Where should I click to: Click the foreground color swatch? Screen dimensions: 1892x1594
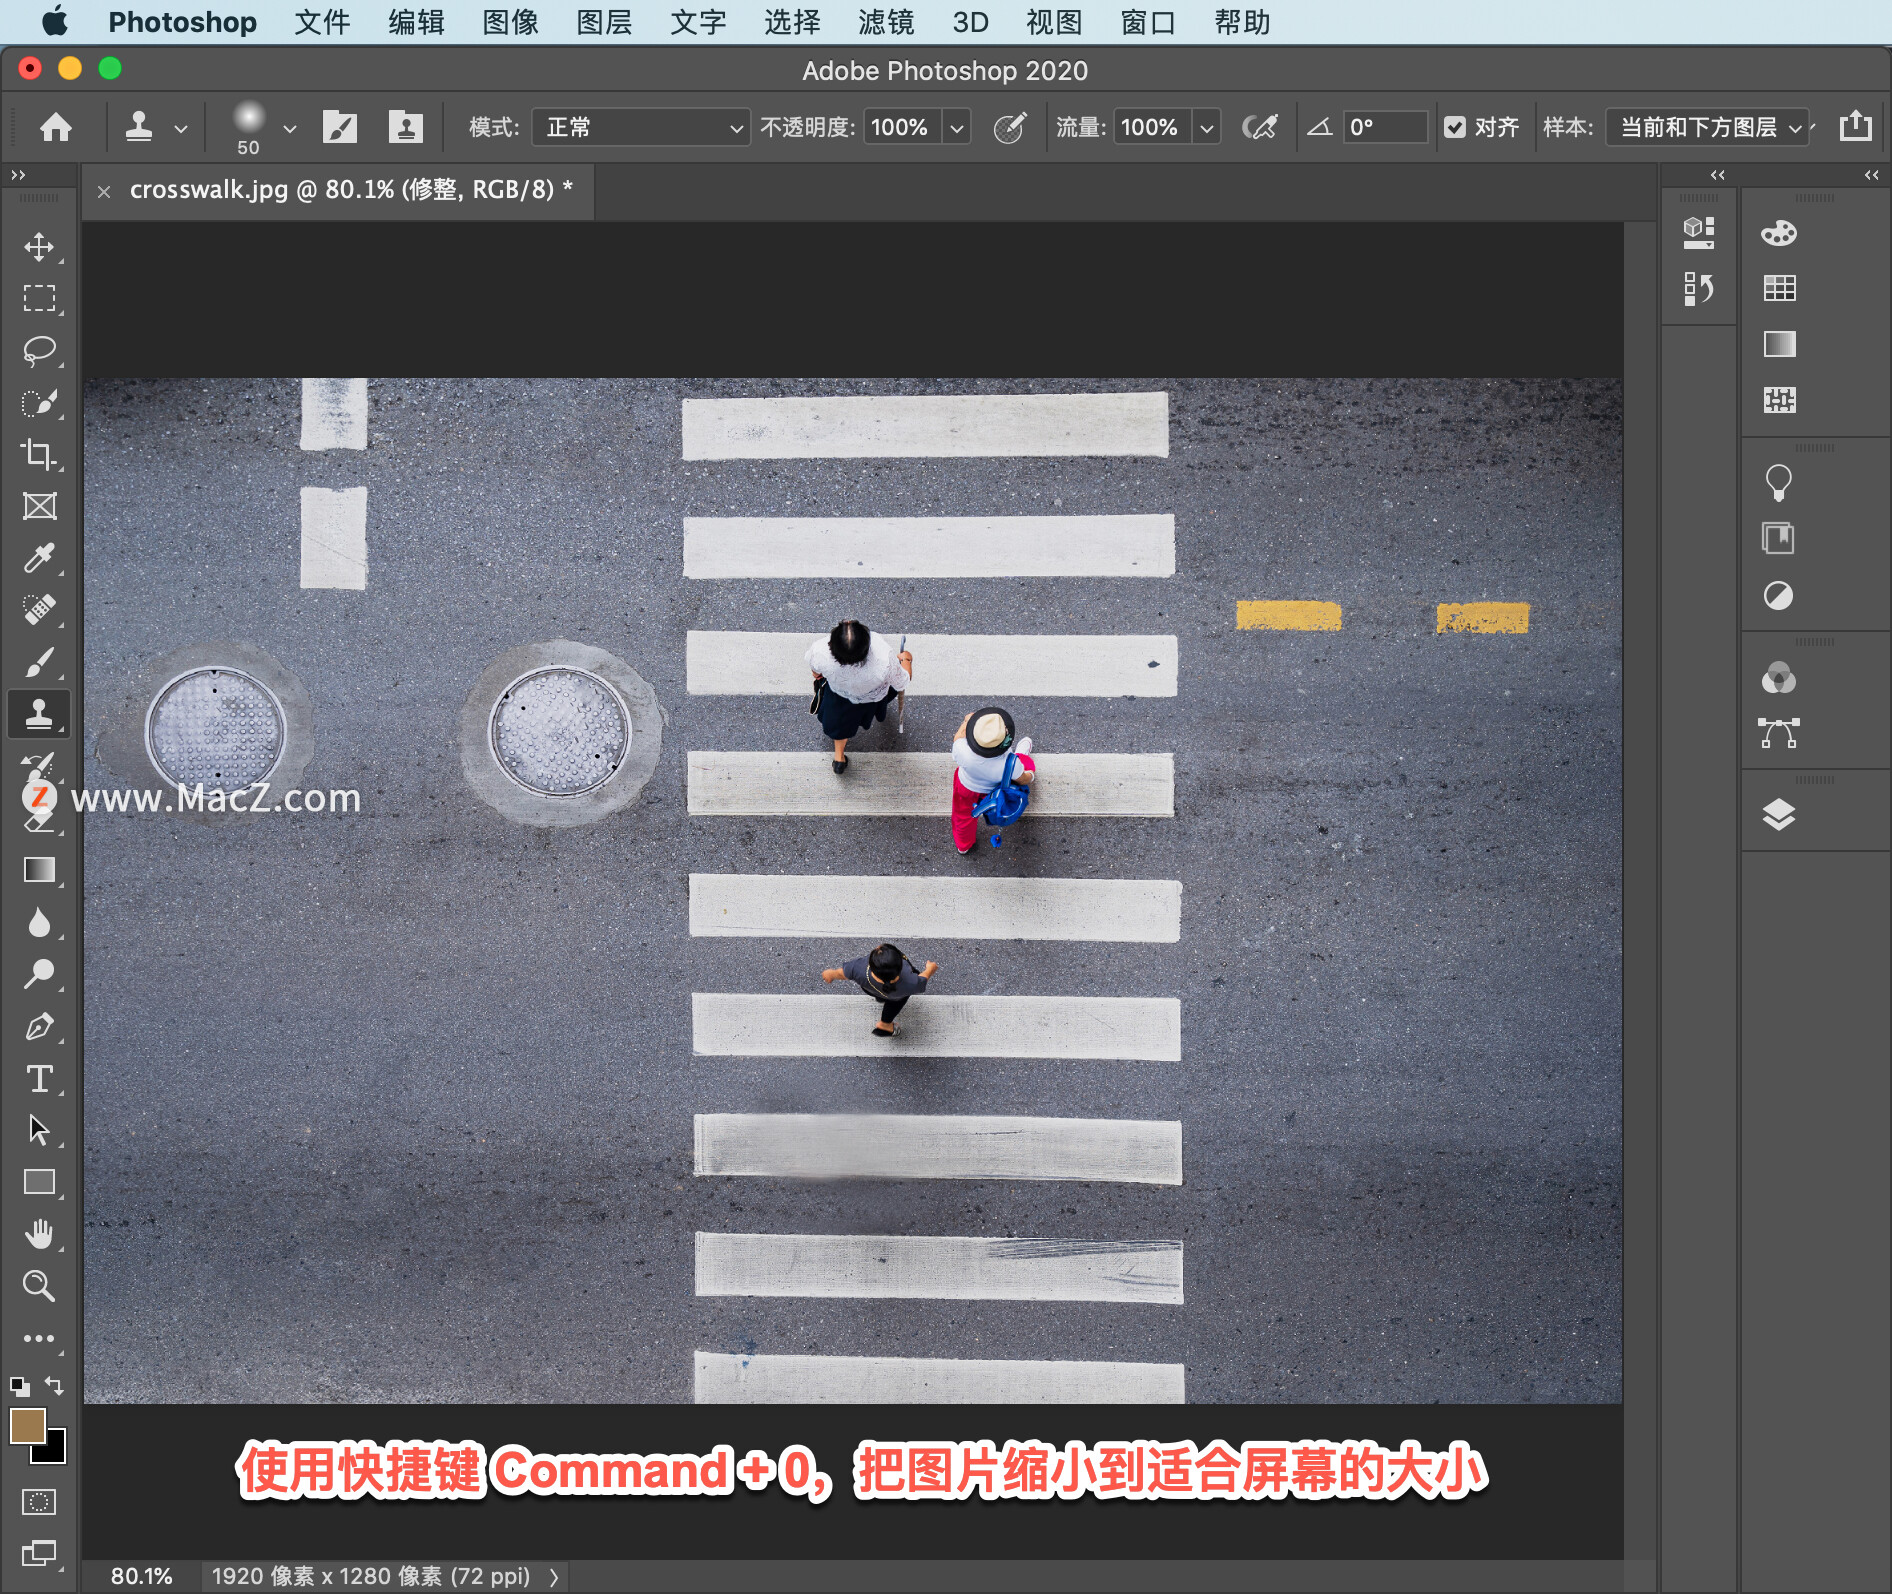(x=27, y=1426)
